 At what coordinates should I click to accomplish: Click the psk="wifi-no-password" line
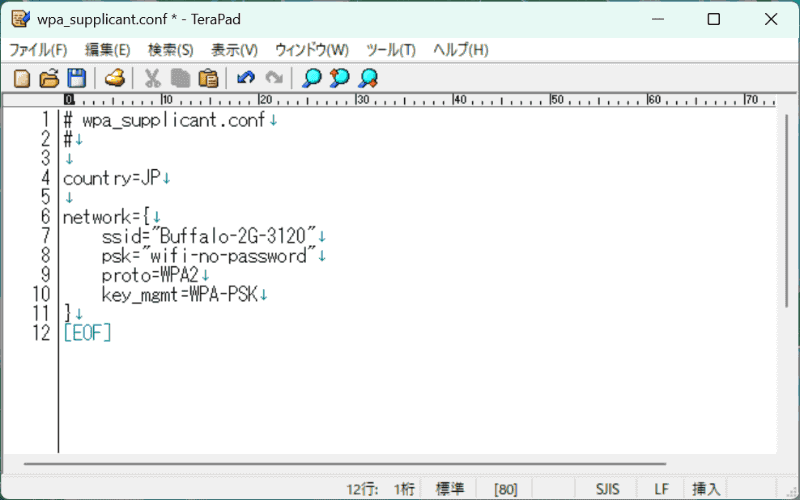point(209,256)
